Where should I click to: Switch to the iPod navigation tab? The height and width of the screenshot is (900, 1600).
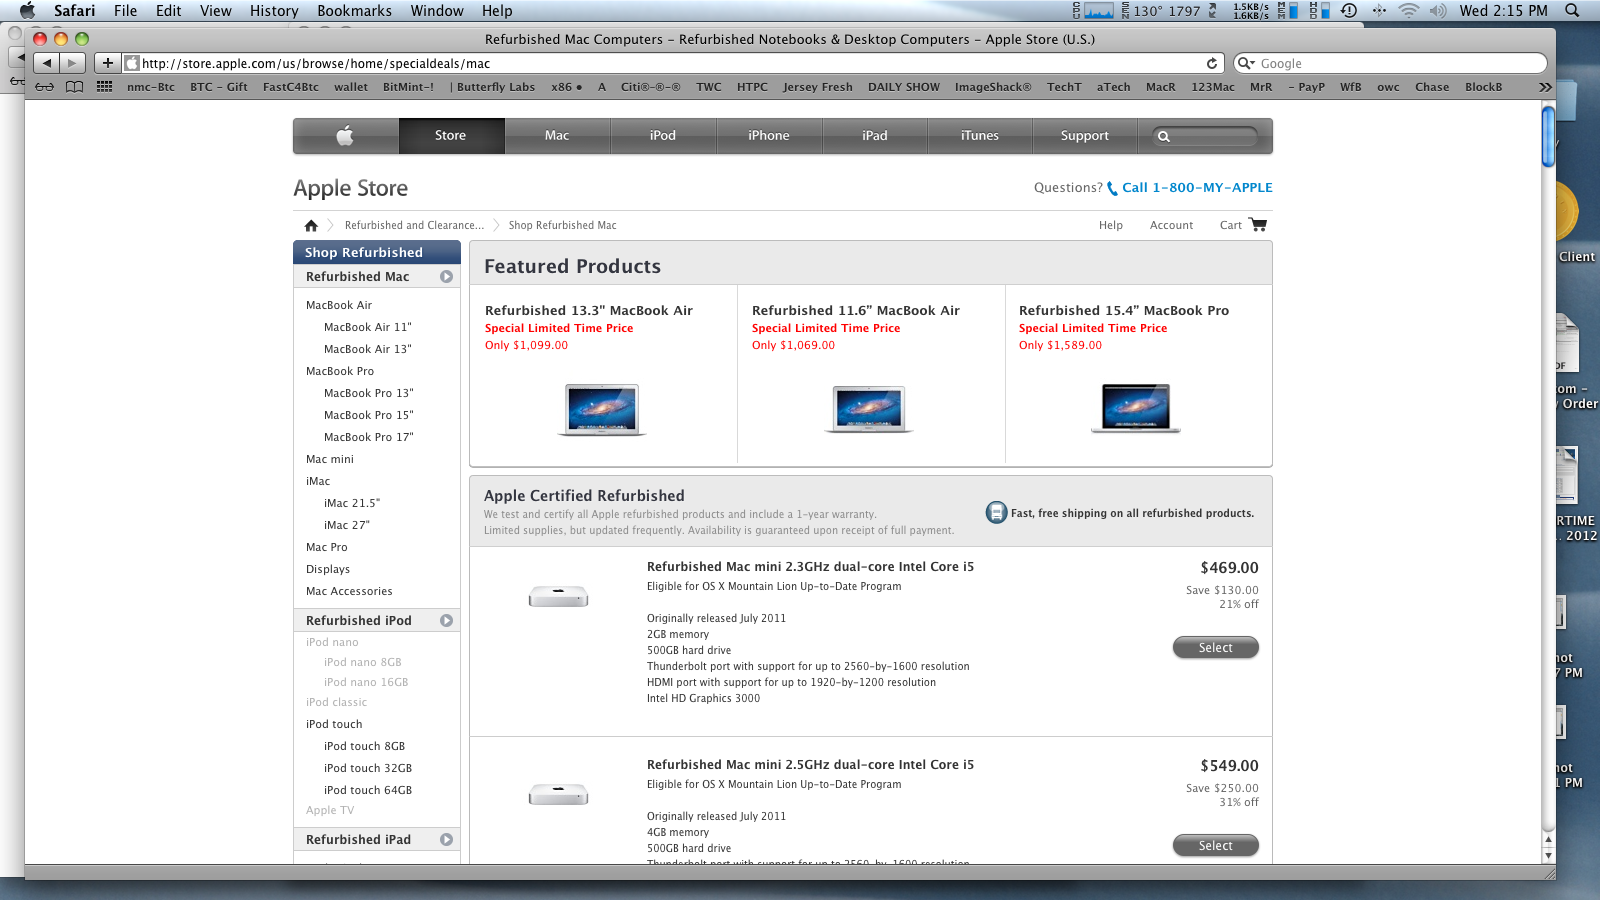click(x=663, y=136)
